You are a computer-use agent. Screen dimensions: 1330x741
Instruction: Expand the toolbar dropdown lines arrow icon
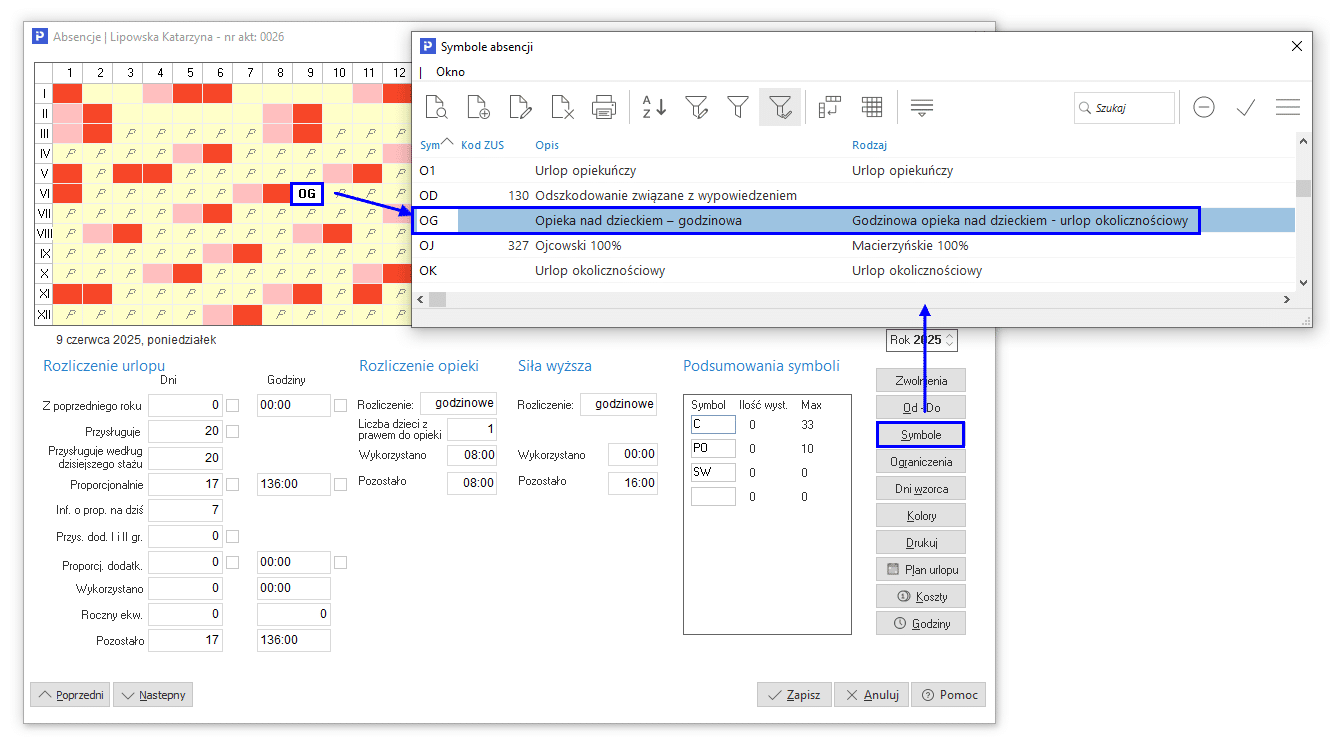pyautogui.click(x=921, y=107)
